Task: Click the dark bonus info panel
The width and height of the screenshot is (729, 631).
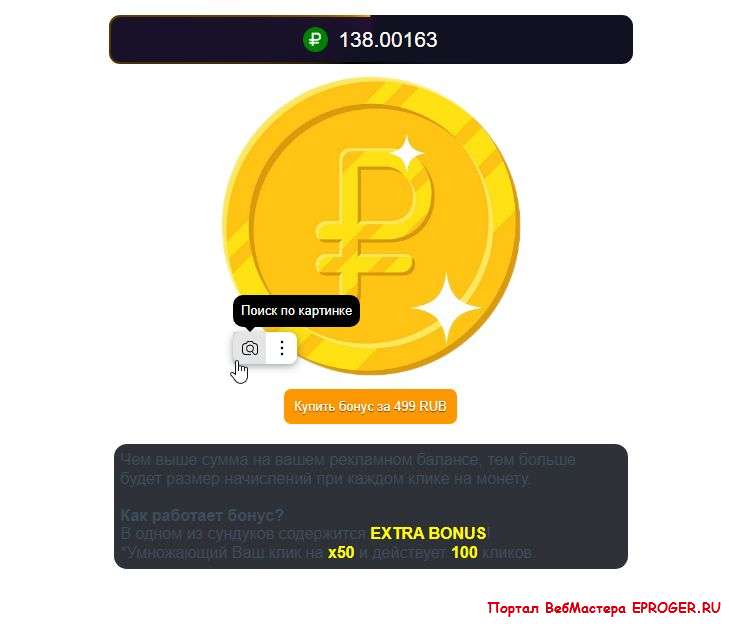Action: tap(371, 506)
